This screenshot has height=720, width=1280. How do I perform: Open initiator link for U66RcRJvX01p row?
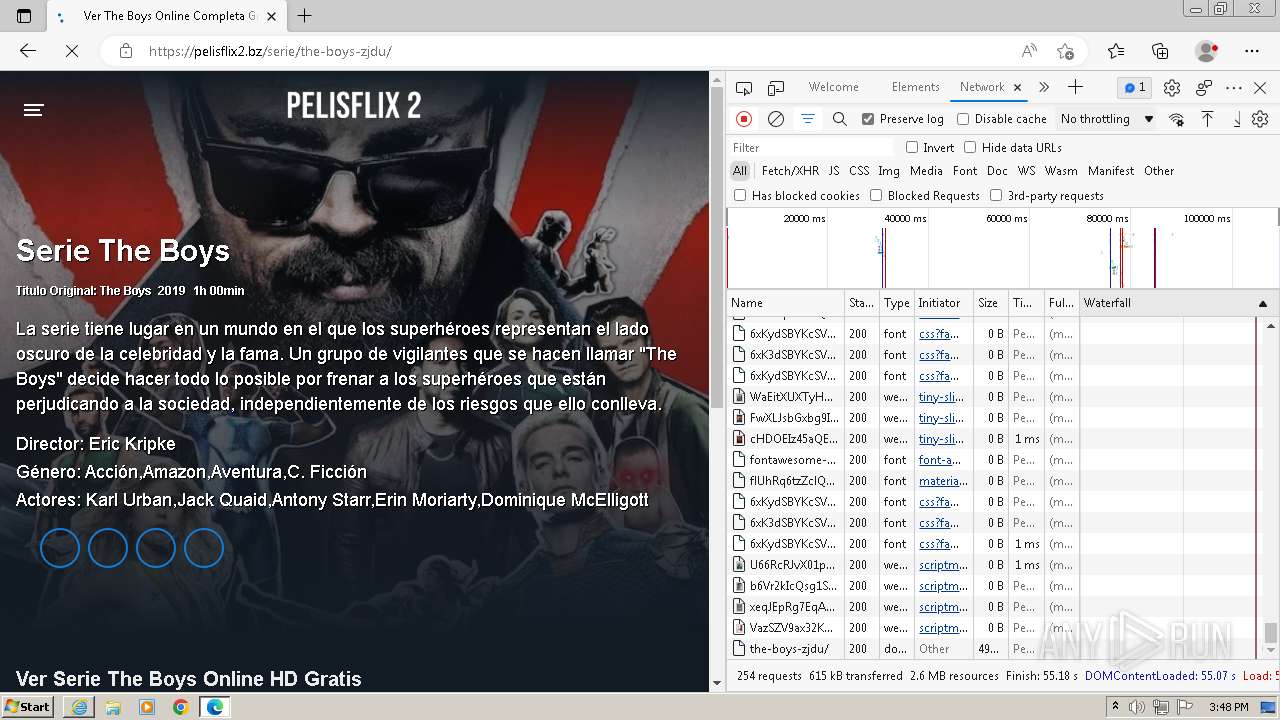(x=943, y=565)
